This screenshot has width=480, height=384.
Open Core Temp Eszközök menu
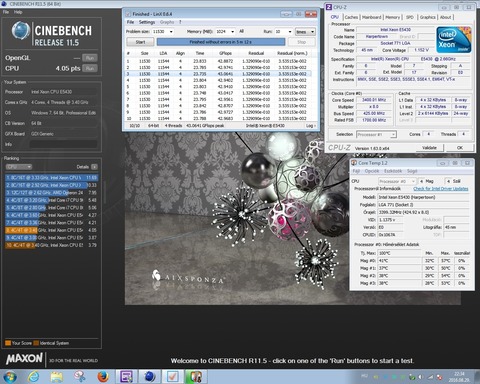click(393, 171)
